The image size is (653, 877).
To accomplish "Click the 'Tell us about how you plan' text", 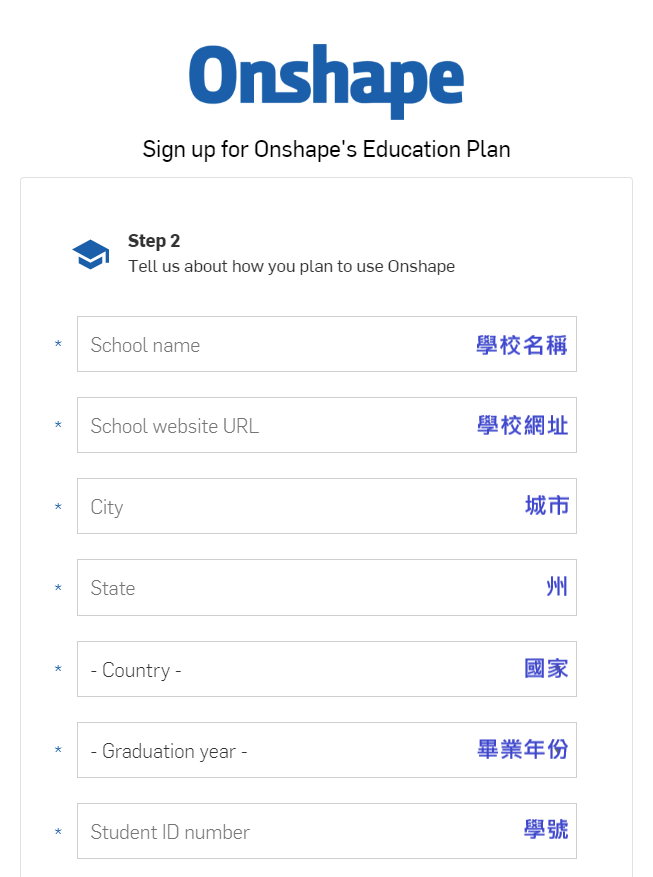I will pyautogui.click(x=291, y=267).
